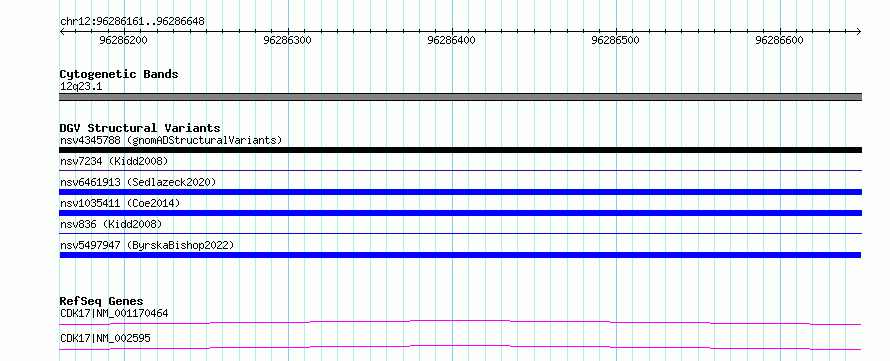Open variant nsv5497947 (ByrskaBishop2022) label
Viewport: 890px width, 361px height.
(x=146, y=245)
